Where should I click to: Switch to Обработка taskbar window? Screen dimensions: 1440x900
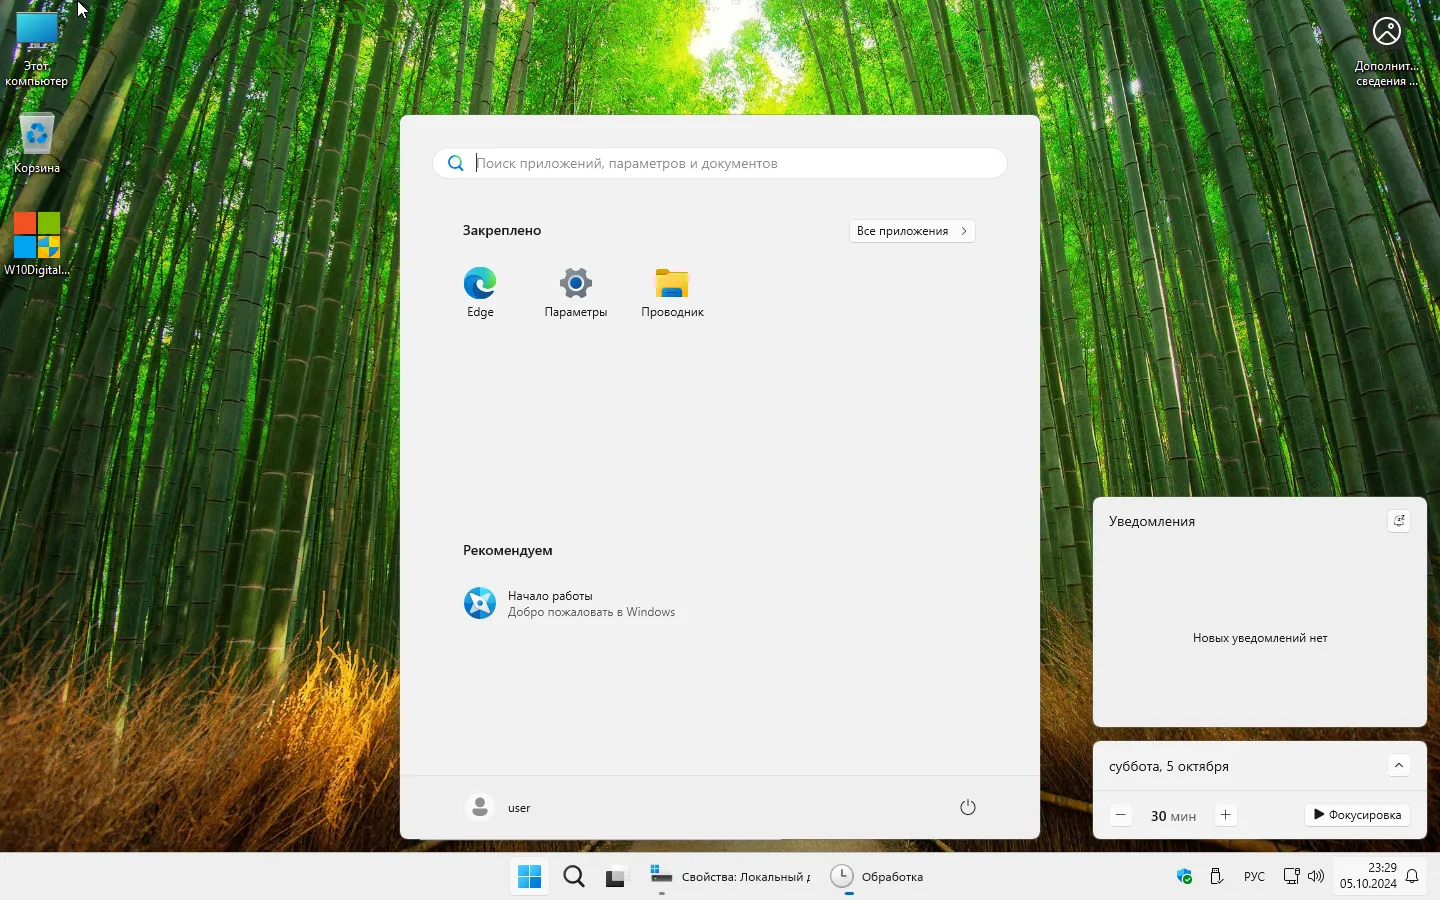tap(878, 877)
